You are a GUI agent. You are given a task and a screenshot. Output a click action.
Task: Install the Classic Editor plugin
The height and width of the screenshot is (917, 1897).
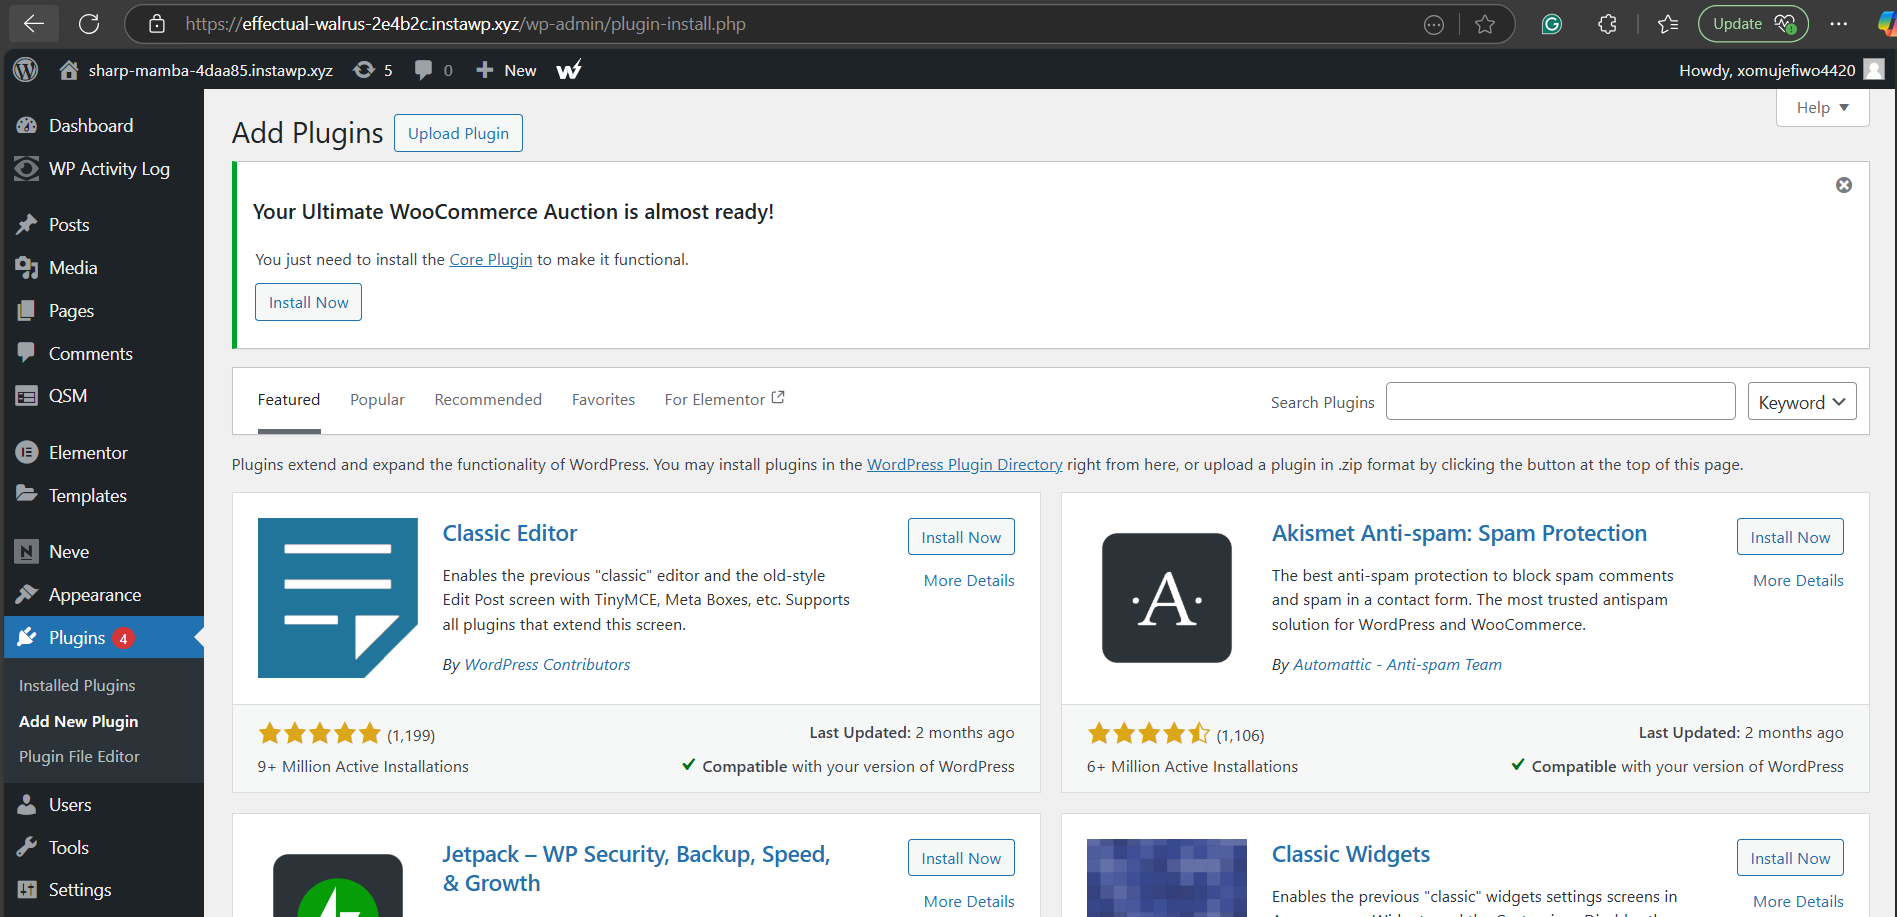click(961, 537)
